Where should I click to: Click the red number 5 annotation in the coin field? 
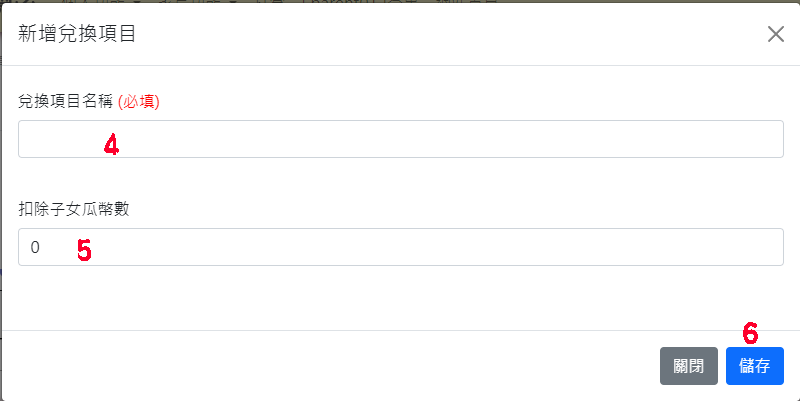tap(84, 250)
